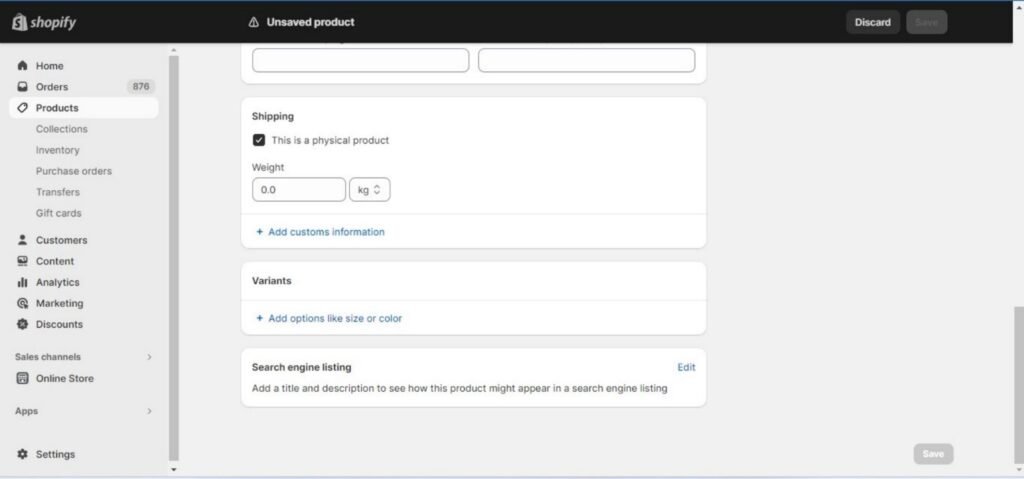Open Collections in the sidebar
This screenshot has height=479, width=1024.
point(61,129)
